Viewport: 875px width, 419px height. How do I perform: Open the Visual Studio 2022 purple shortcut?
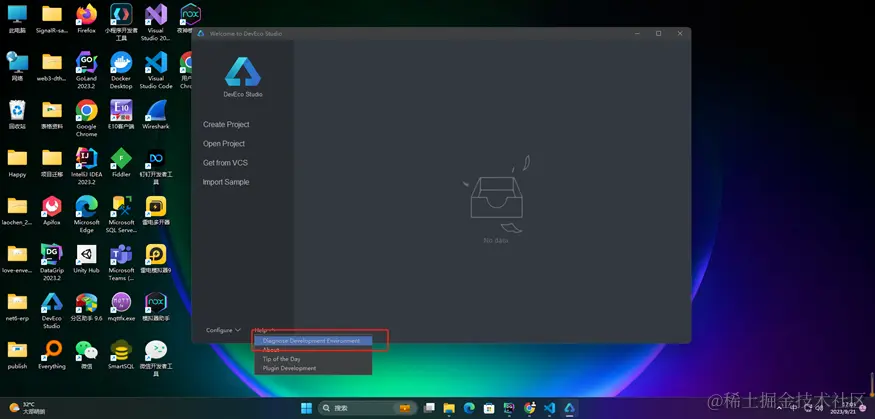click(x=156, y=22)
